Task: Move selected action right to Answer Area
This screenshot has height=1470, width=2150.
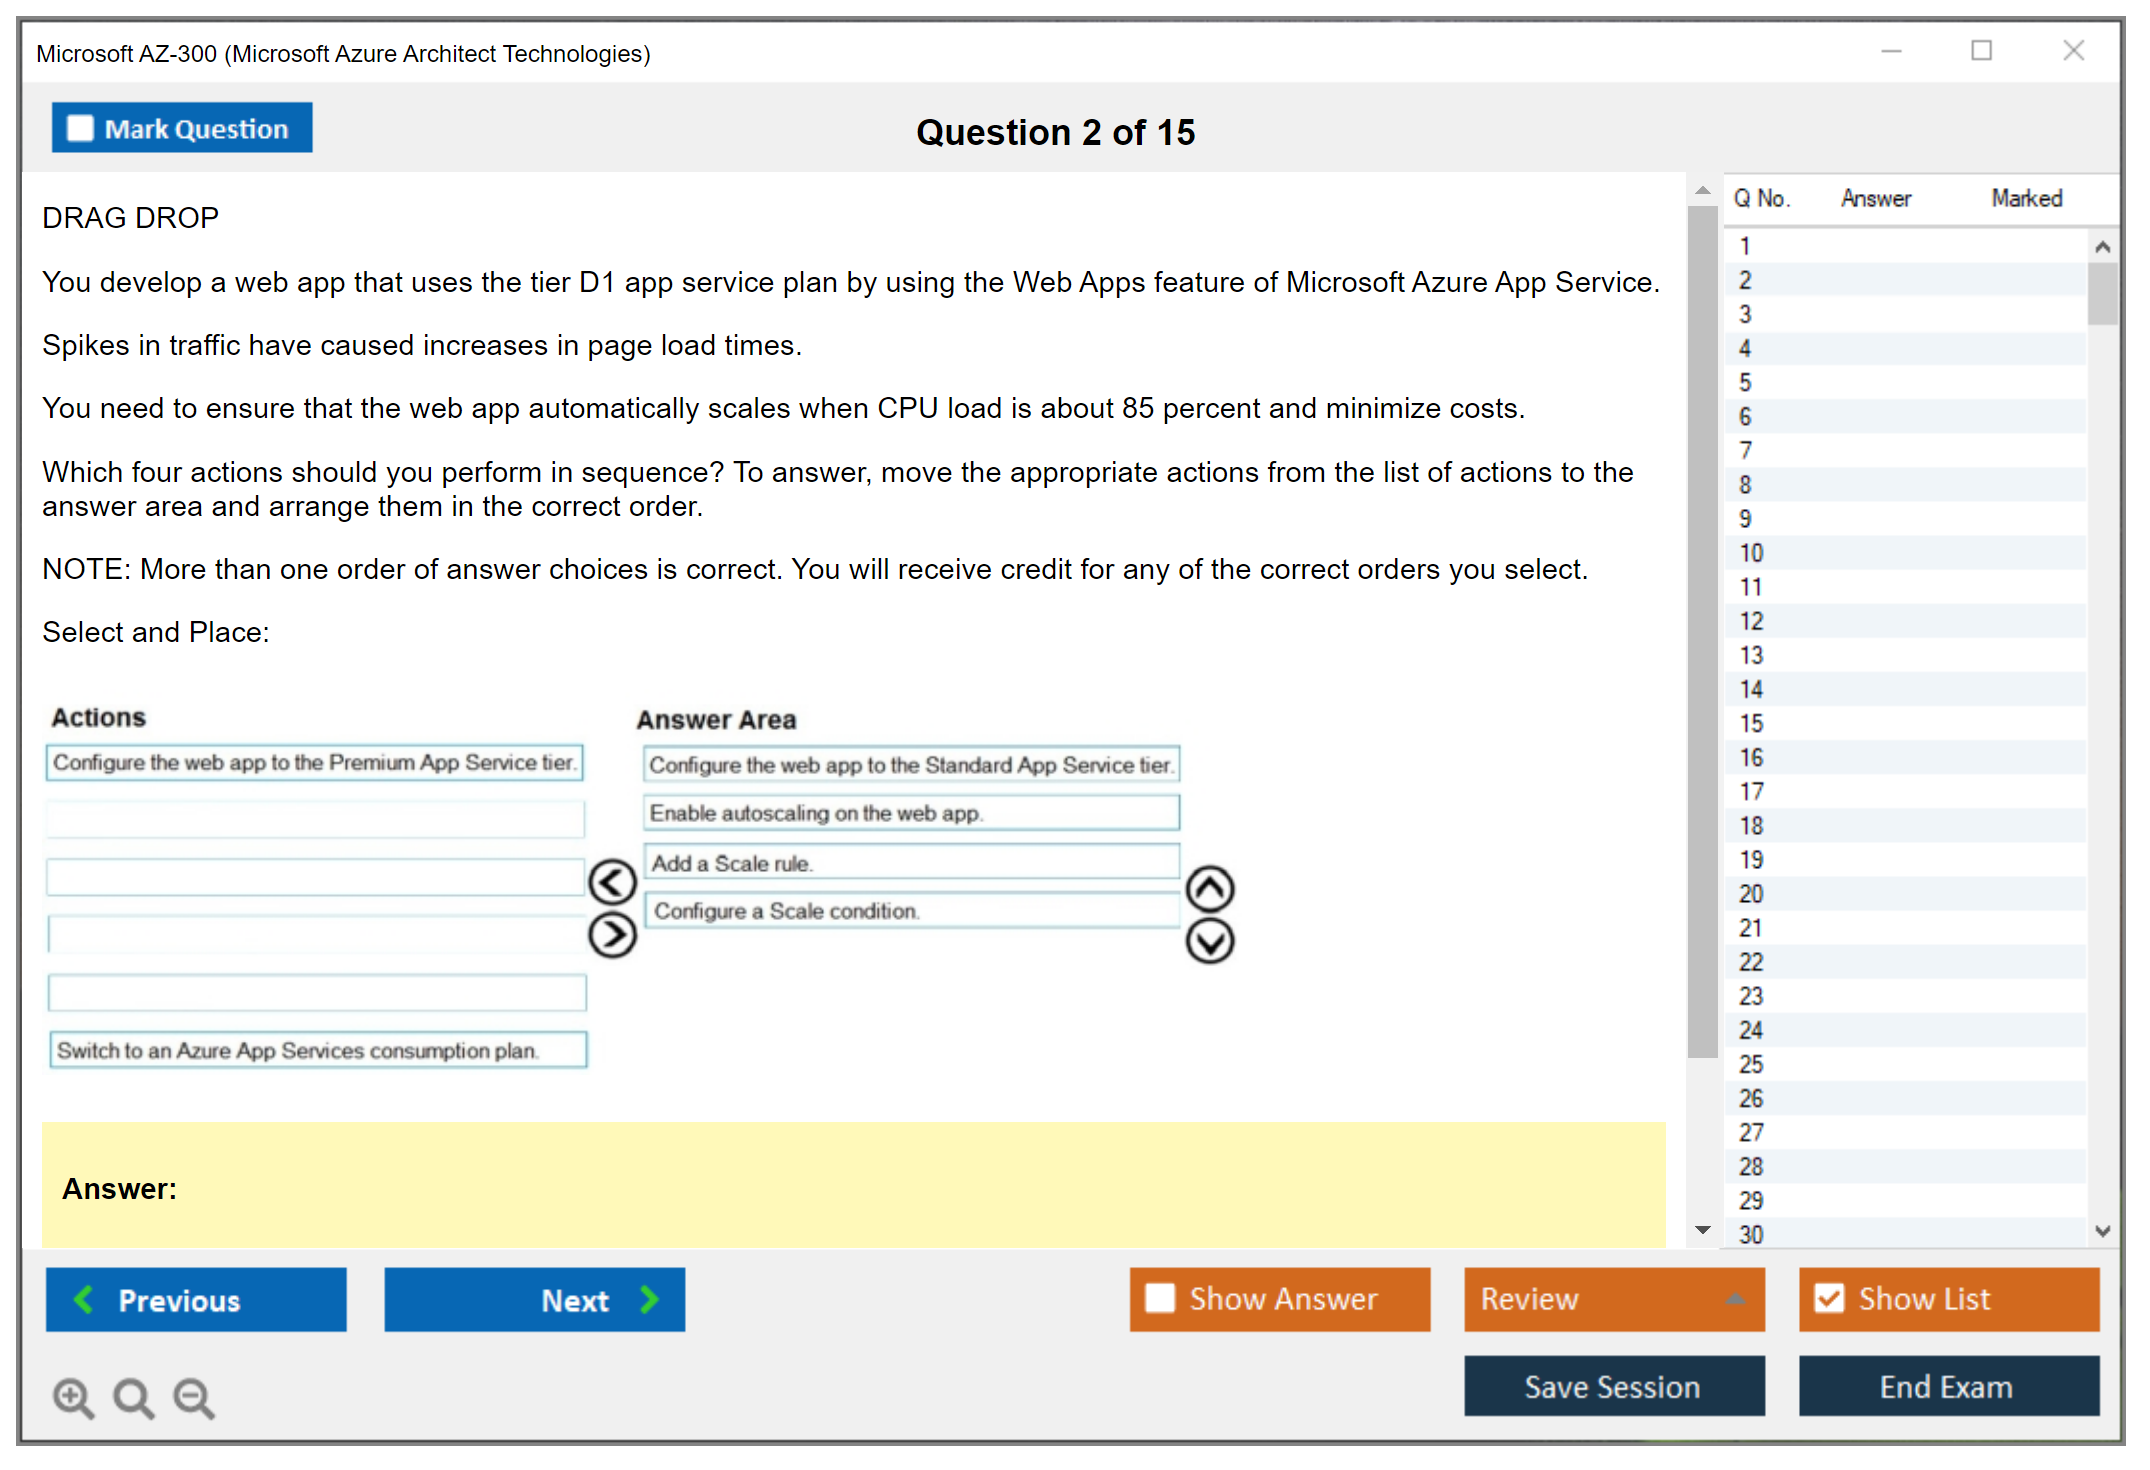Action: coord(612,935)
